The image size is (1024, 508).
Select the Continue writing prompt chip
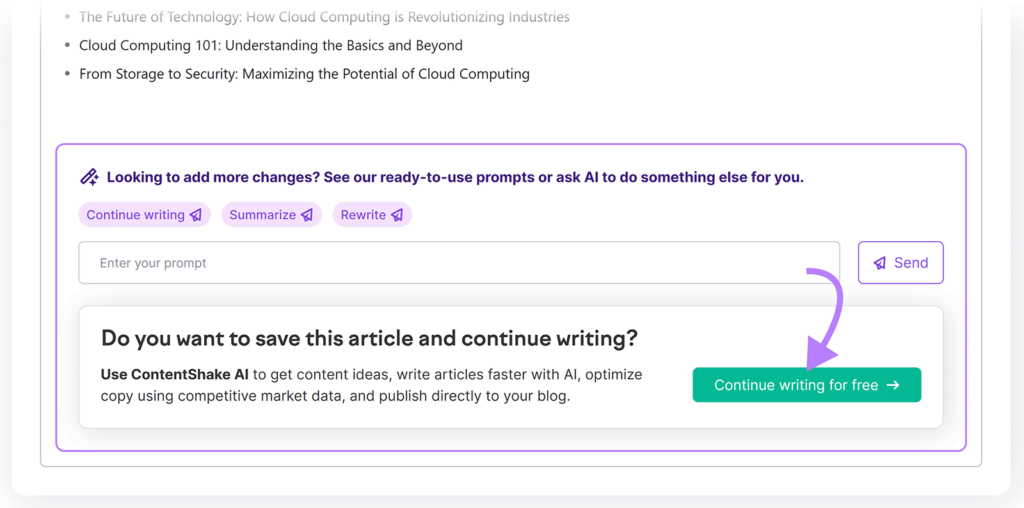pos(144,215)
